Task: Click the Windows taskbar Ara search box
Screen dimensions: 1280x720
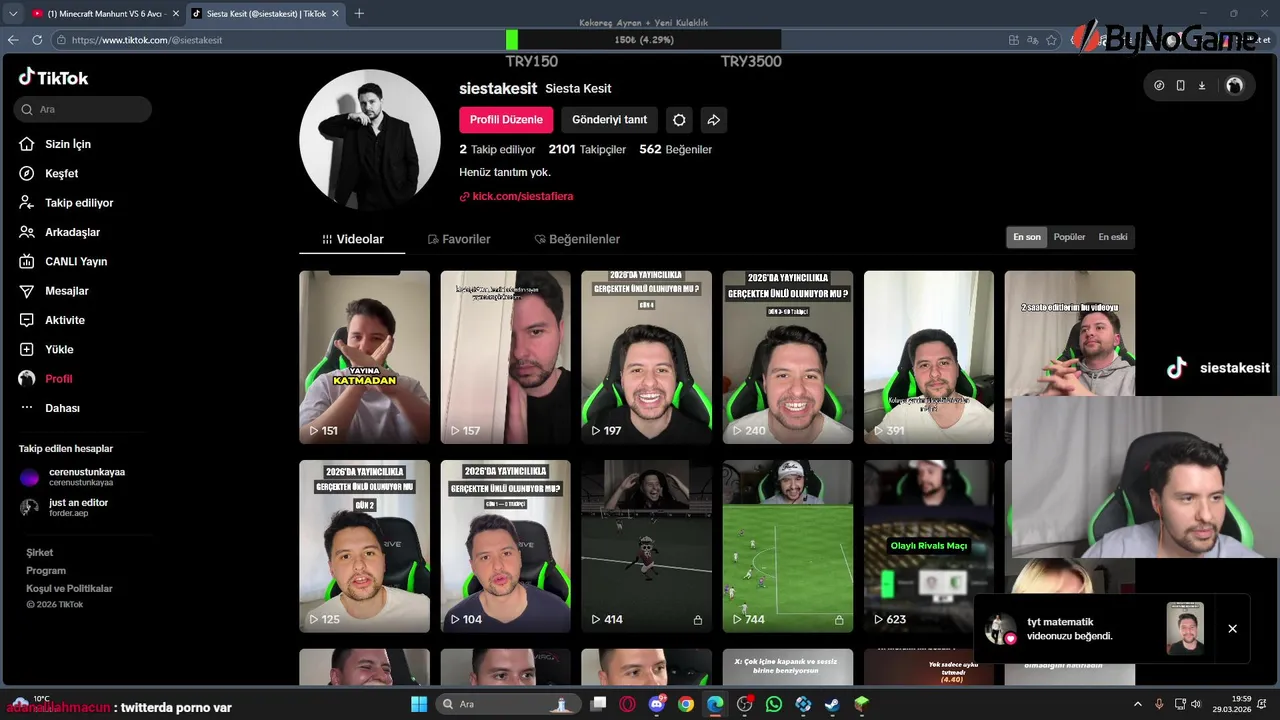Action: coord(508,704)
